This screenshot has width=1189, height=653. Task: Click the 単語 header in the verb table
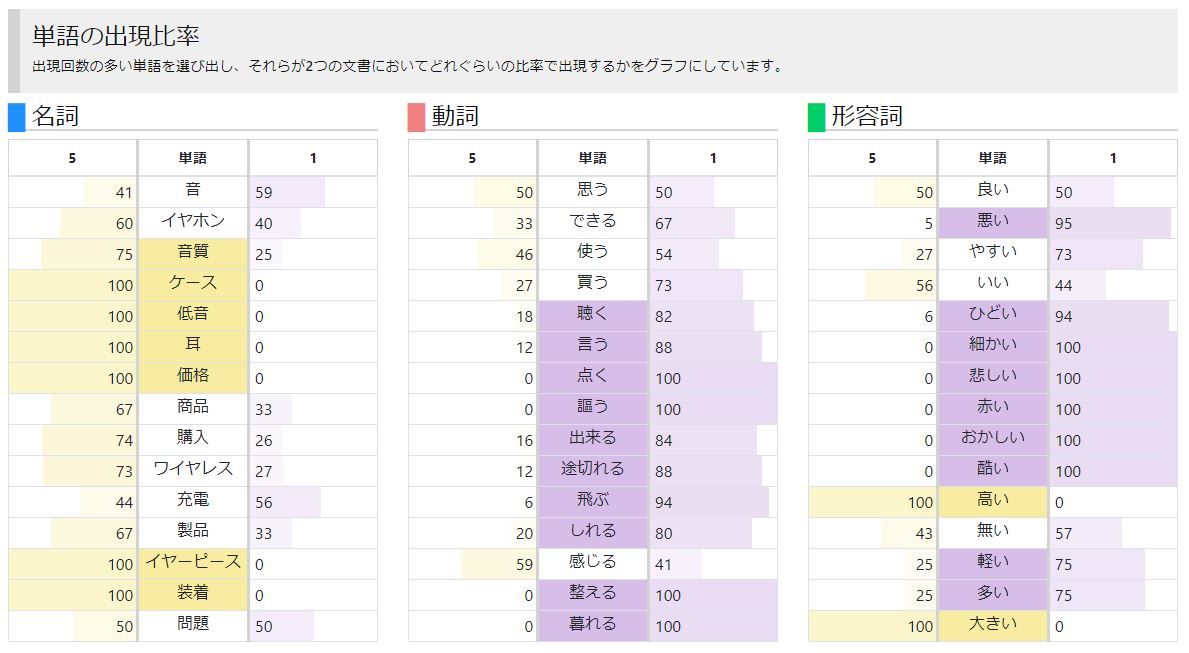pos(593,158)
